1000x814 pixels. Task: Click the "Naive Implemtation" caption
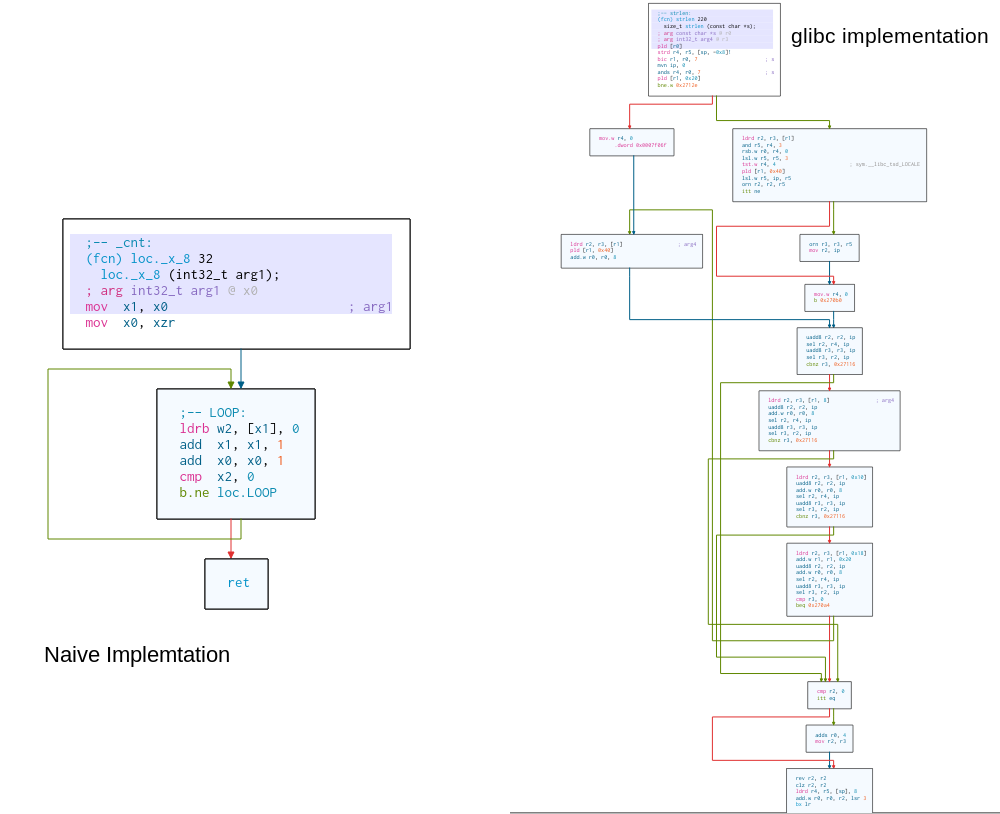coord(137,655)
